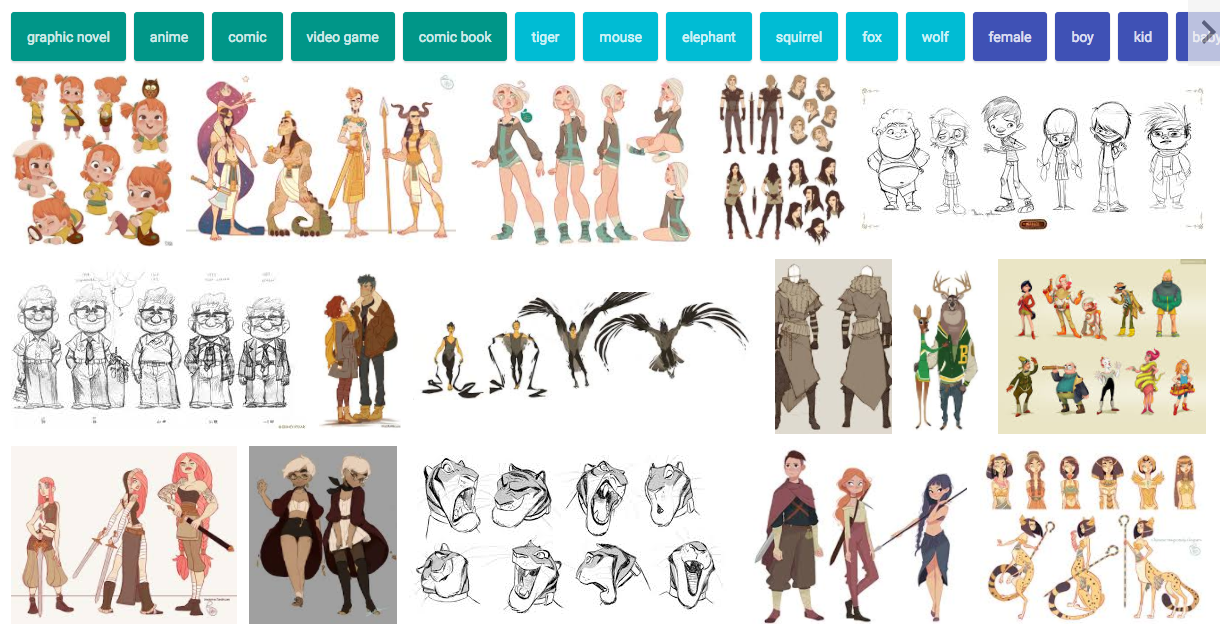View the hooded robe costume design image

point(833,346)
